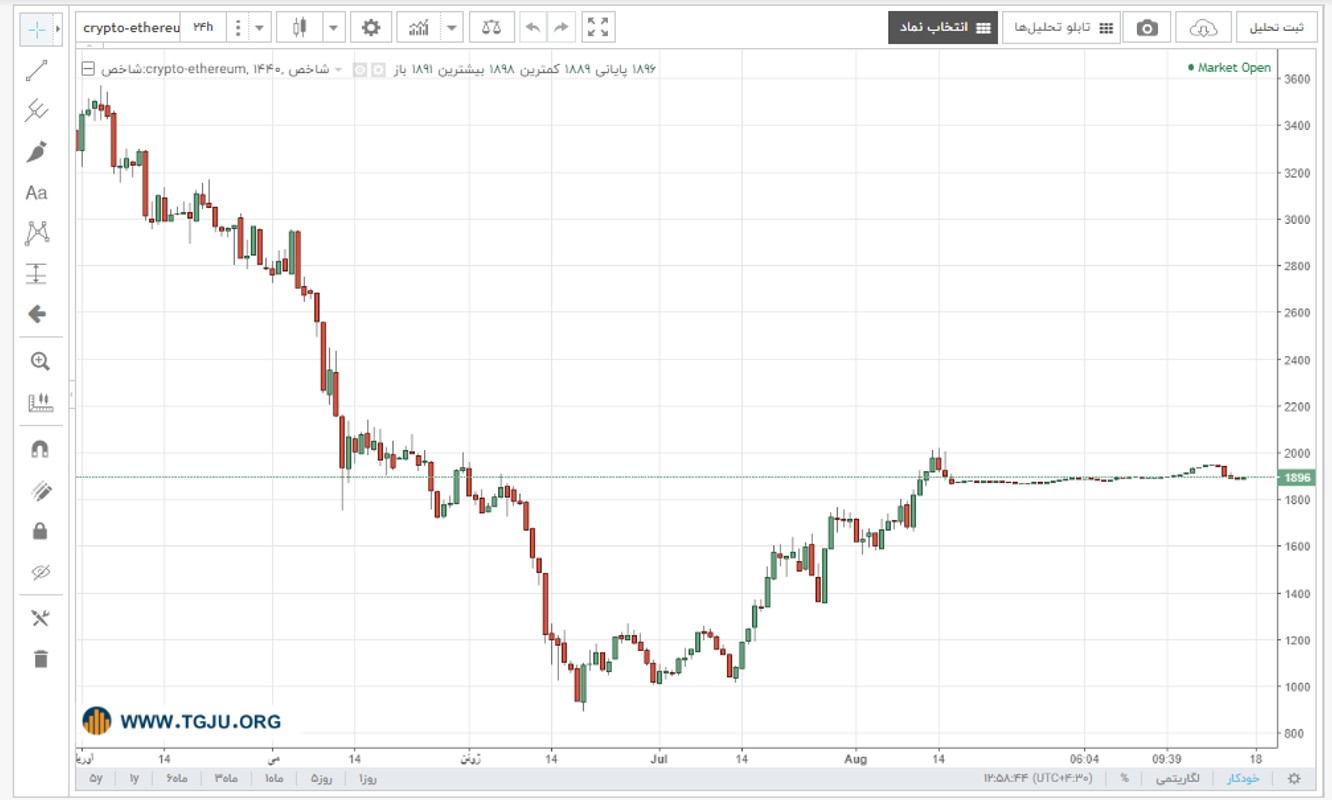
Task: Take a chart snapshot with camera icon
Action: click(x=1147, y=28)
